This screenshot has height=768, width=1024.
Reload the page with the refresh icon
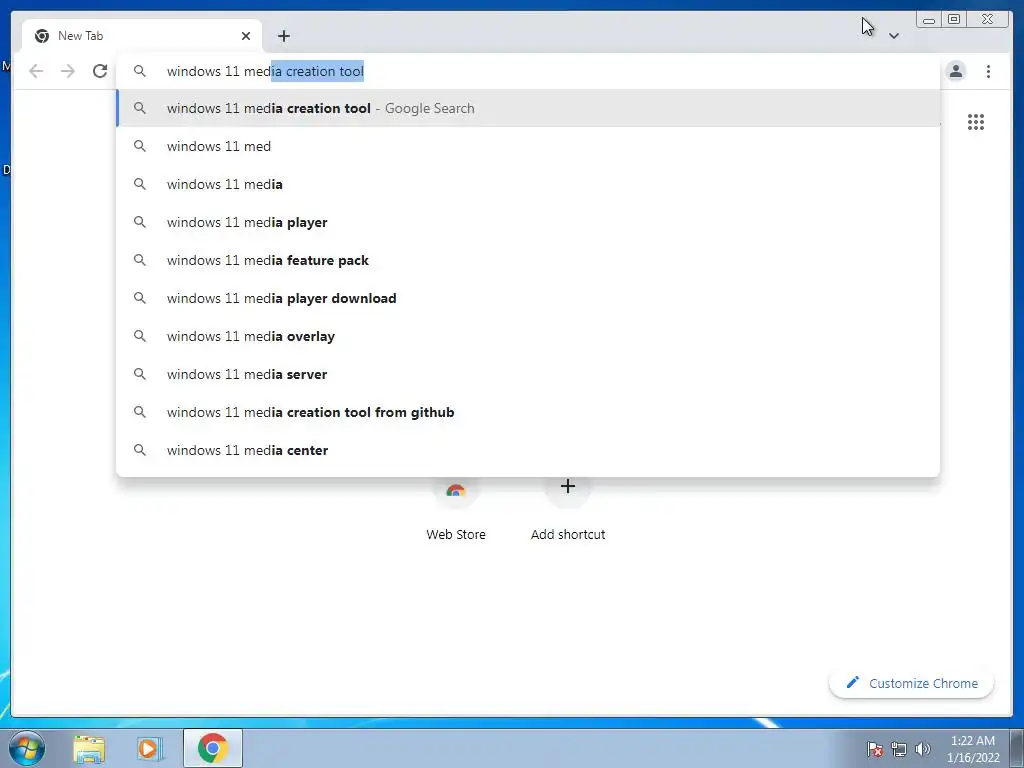point(100,71)
